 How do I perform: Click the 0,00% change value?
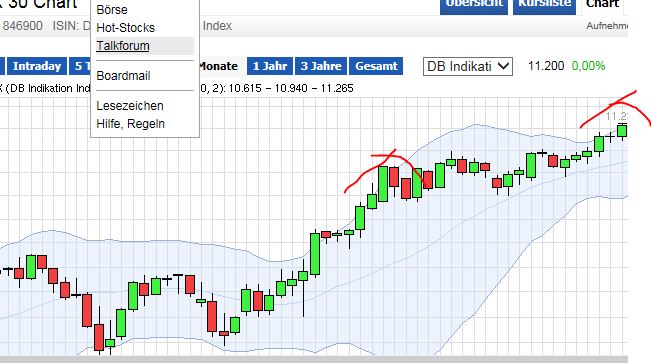pyautogui.click(x=588, y=66)
